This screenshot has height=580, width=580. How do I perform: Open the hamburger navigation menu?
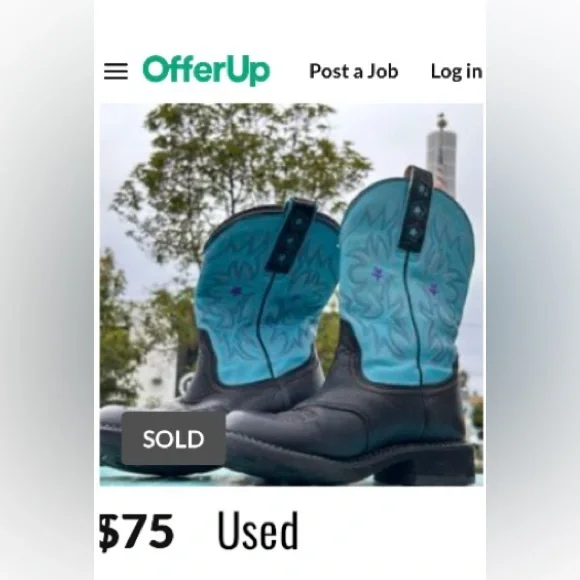pos(116,71)
